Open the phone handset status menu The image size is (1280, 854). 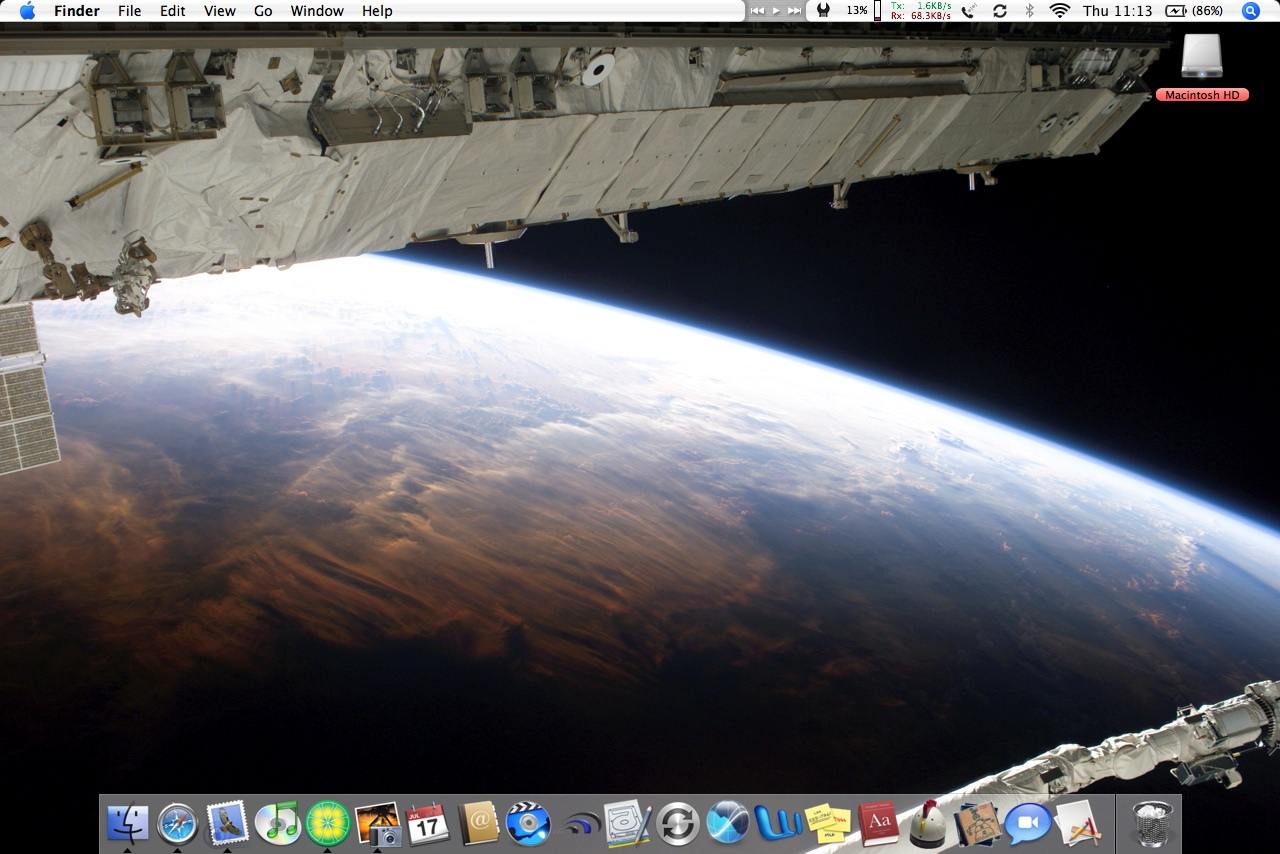coord(968,11)
